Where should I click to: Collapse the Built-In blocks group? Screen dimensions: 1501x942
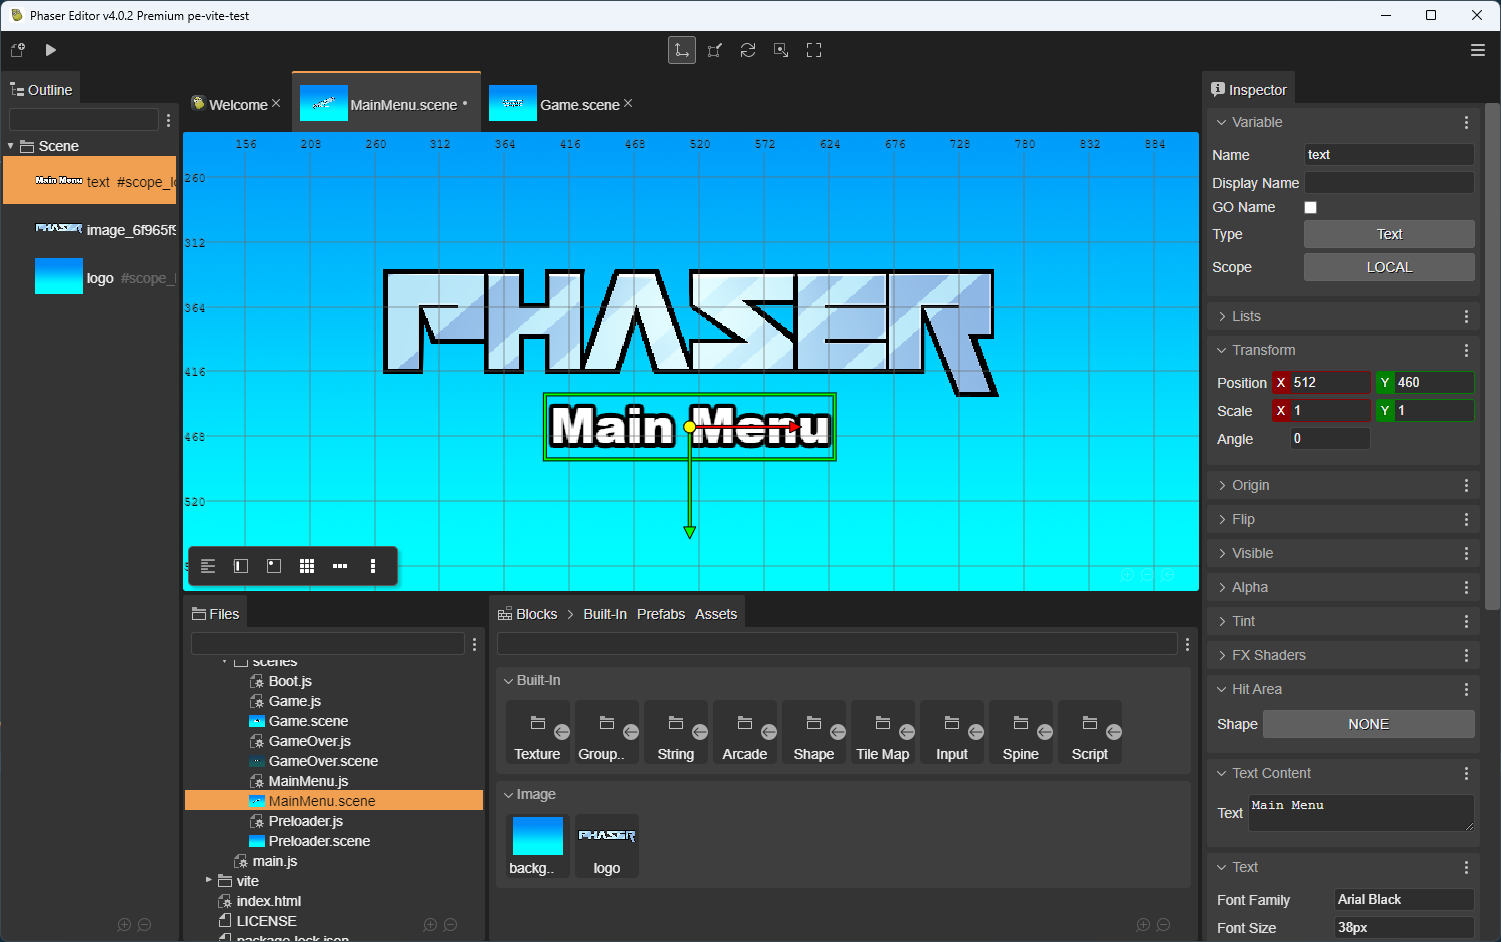pyautogui.click(x=508, y=681)
